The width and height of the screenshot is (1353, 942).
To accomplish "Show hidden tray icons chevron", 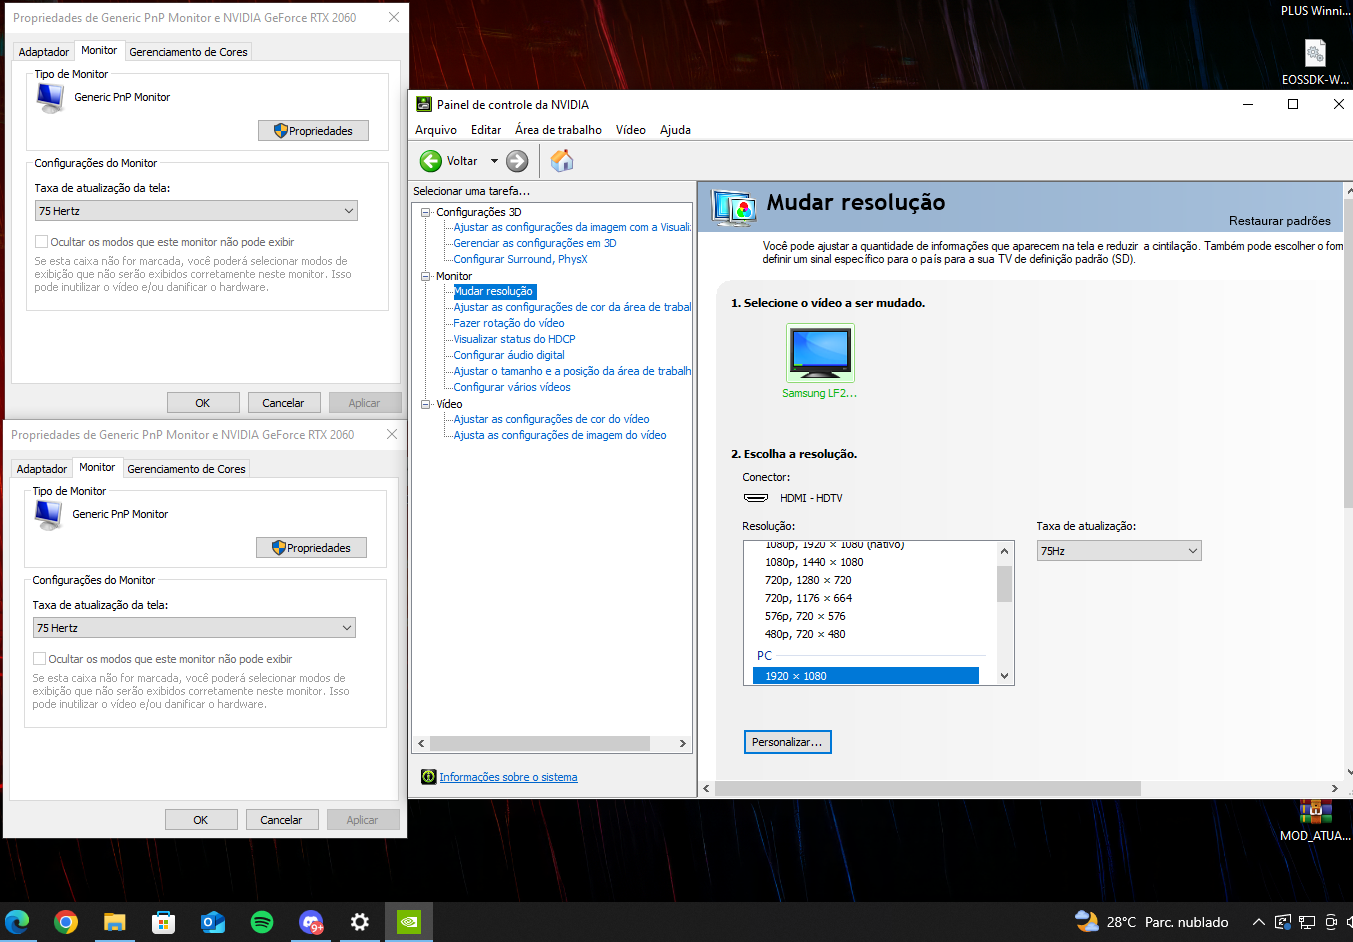I will coord(1259,922).
